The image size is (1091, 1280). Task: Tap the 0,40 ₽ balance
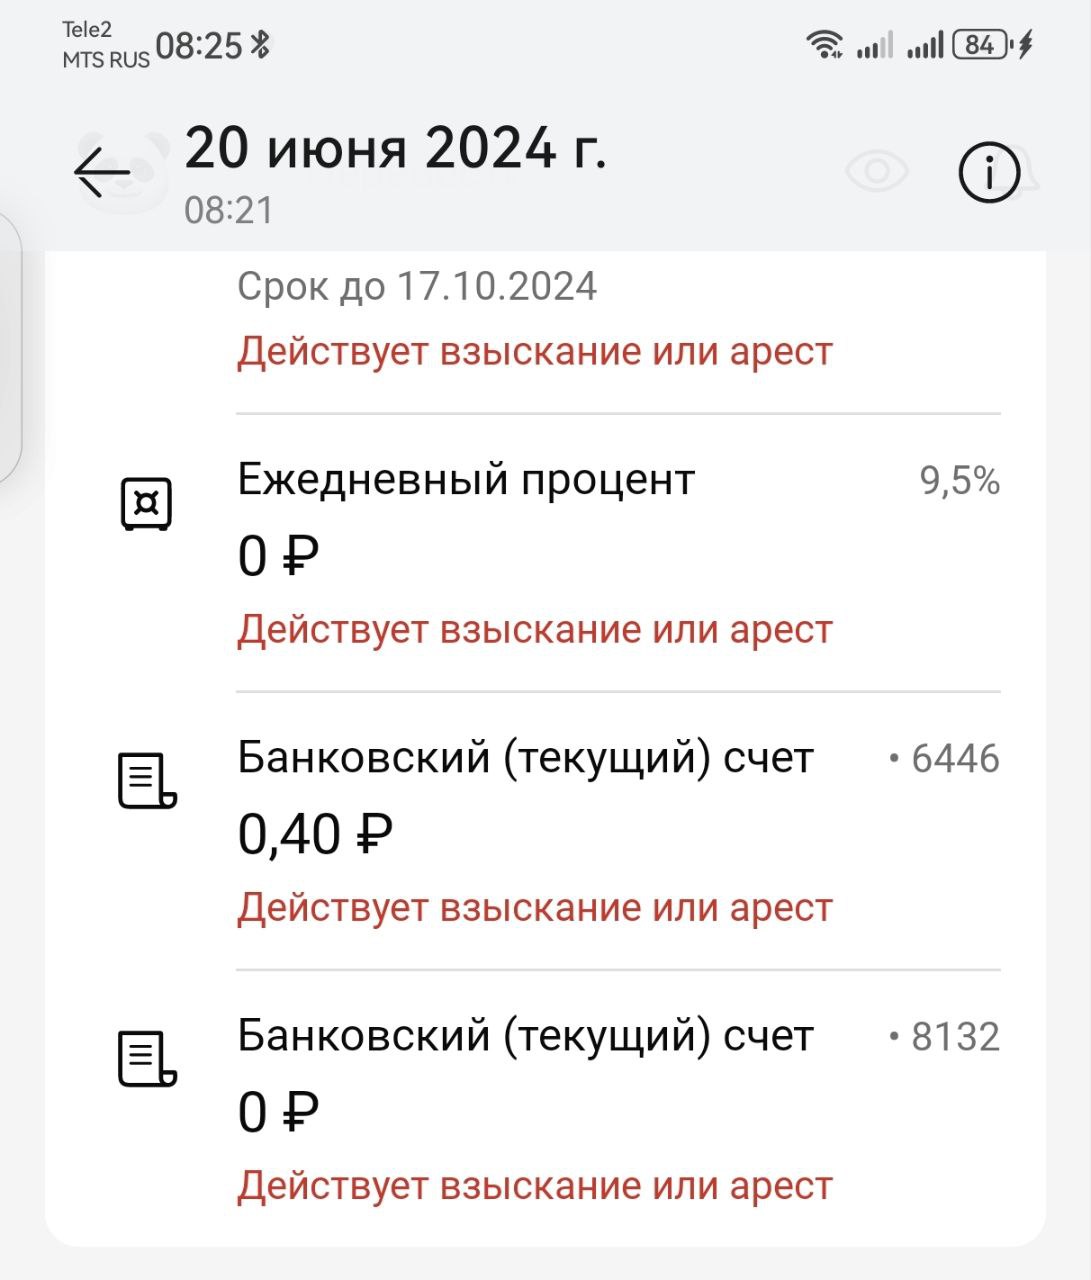(315, 833)
